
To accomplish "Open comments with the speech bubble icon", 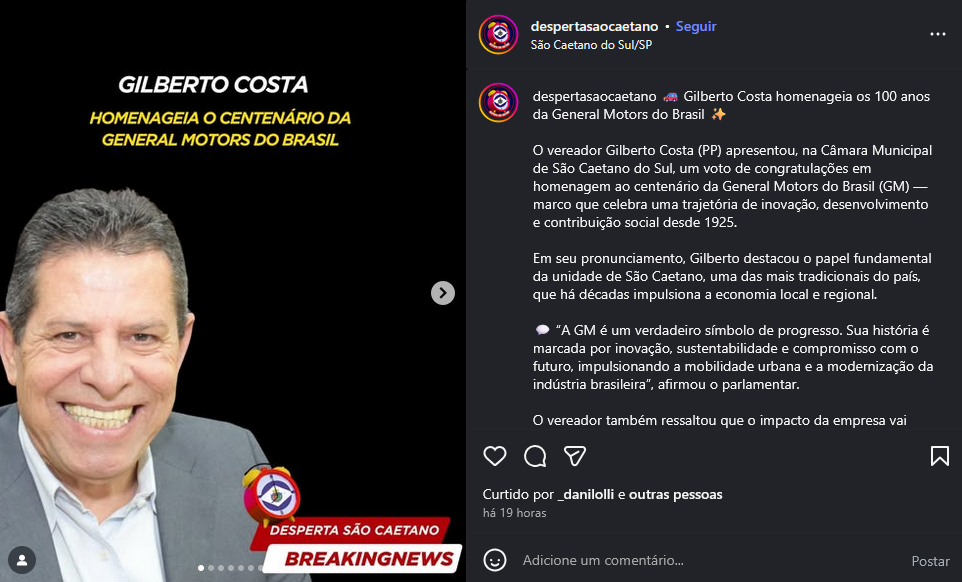I will (x=535, y=456).
